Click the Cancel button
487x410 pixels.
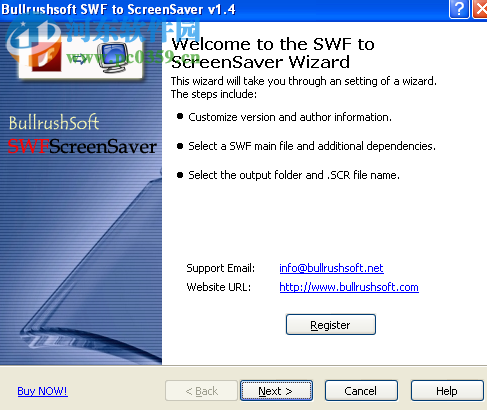point(361,391)
